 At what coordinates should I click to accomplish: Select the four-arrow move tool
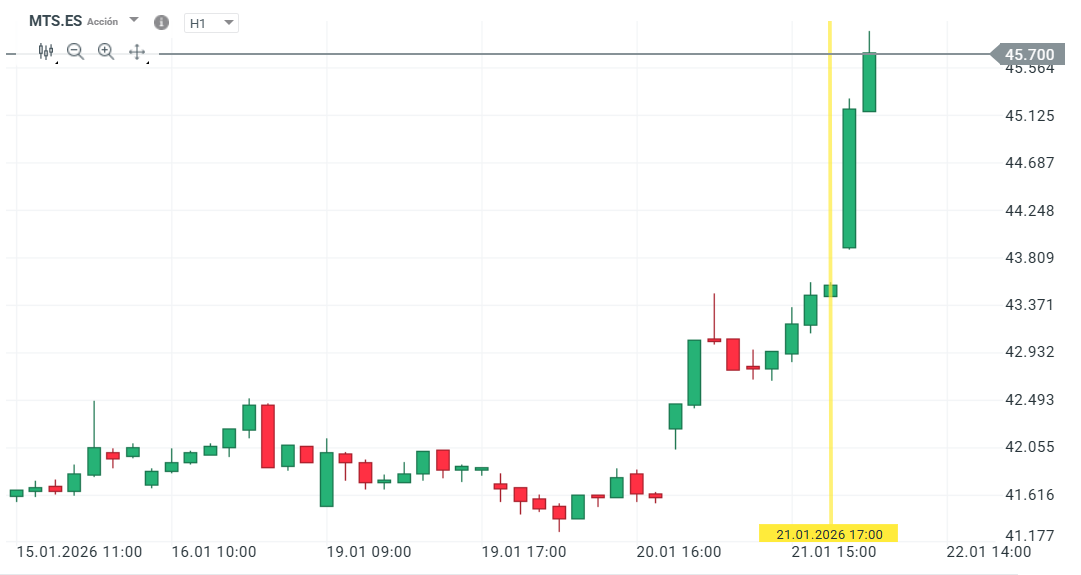point(137,51)
